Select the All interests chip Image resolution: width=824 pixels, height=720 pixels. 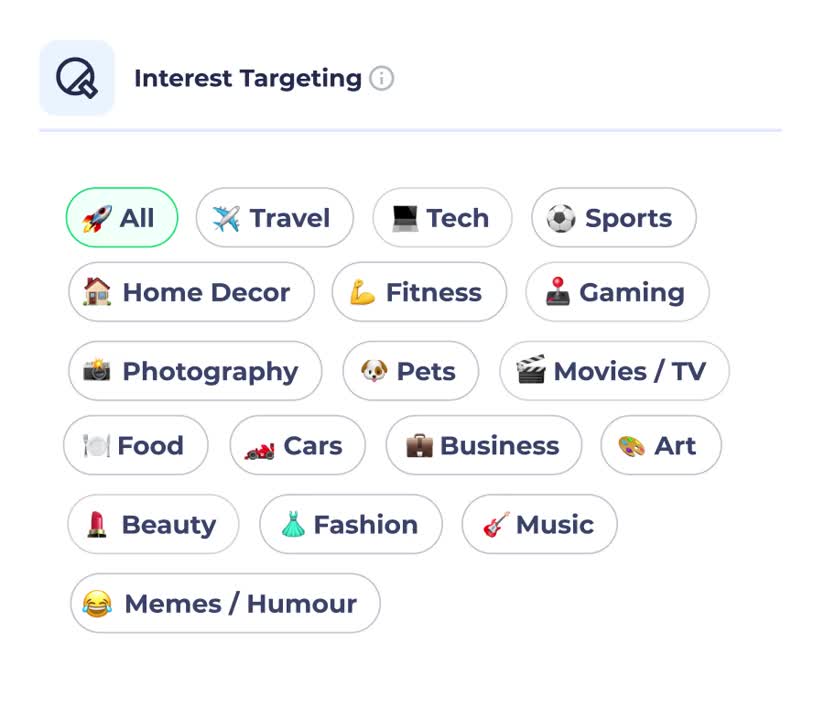pyautogui.click(x=121, y=218)
